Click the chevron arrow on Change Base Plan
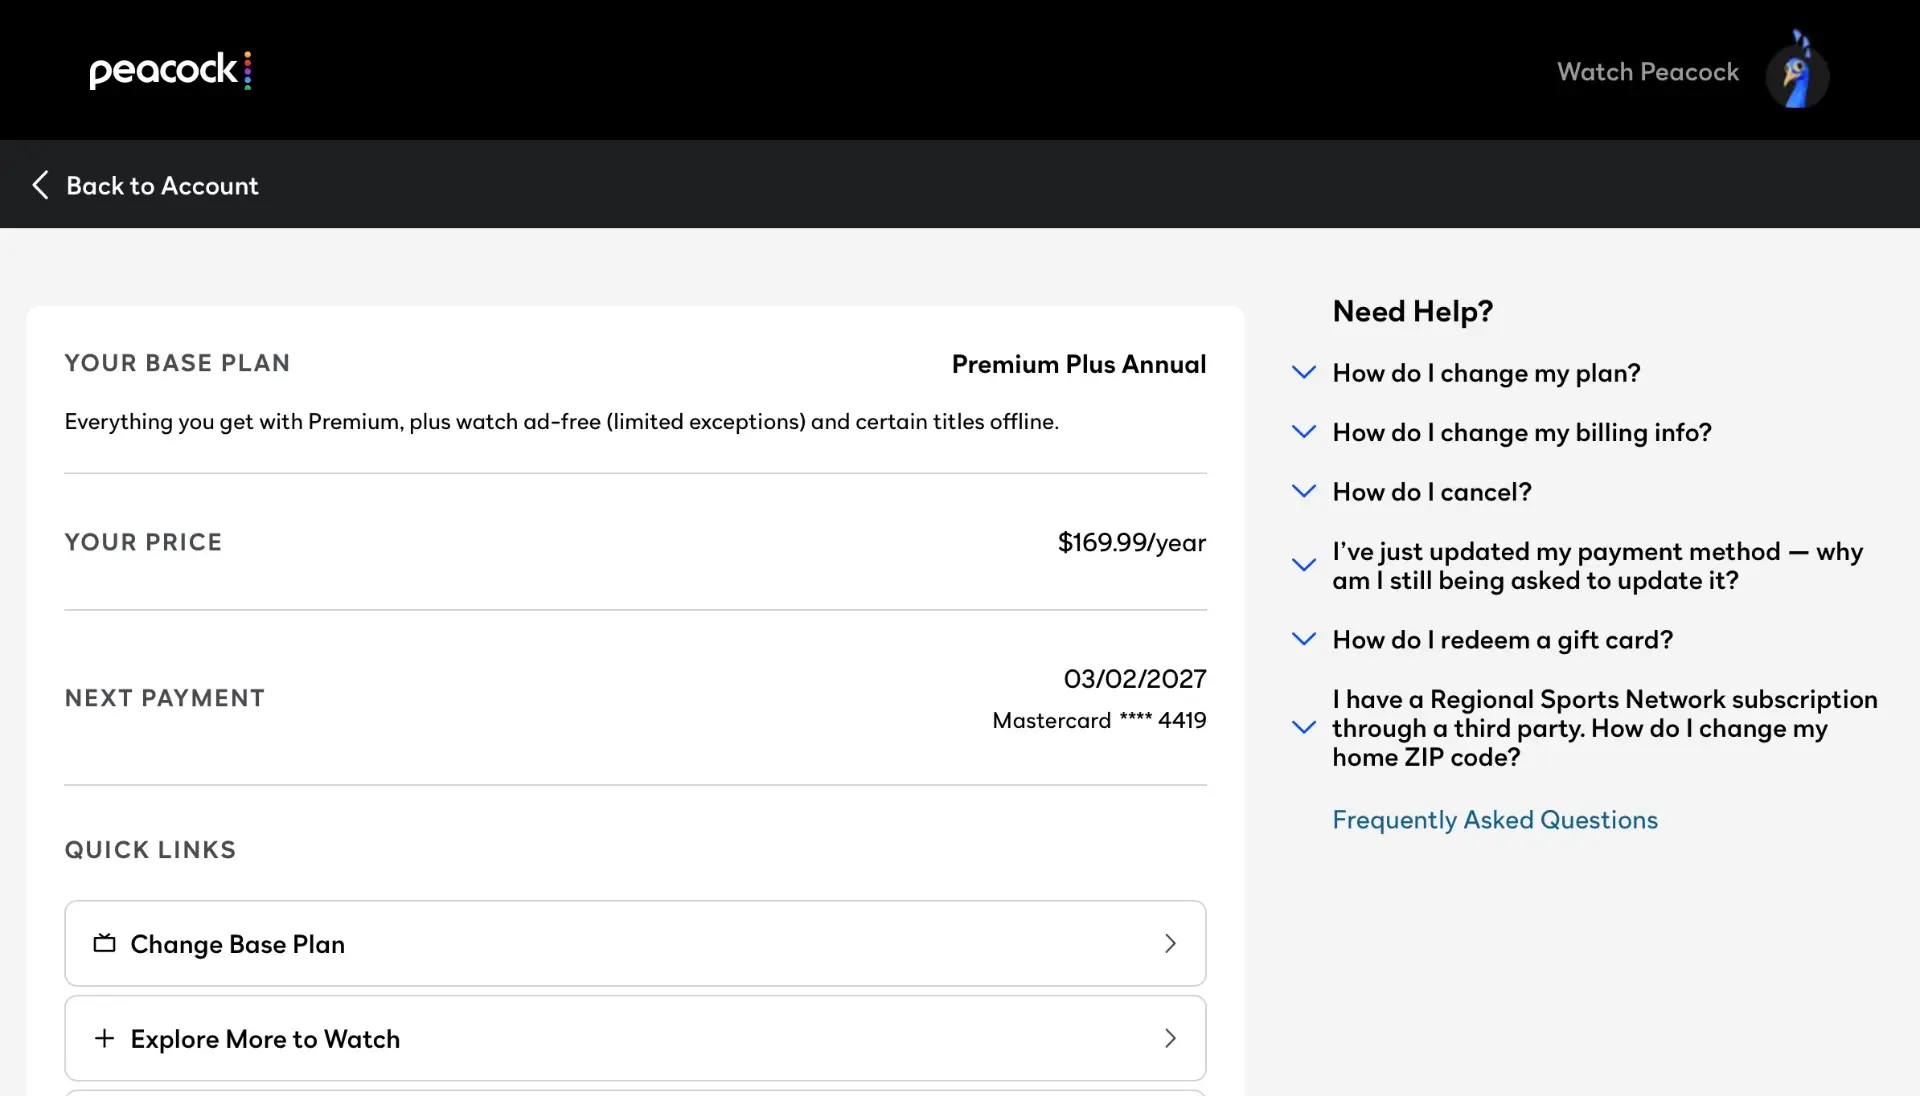 (1170, 943)
